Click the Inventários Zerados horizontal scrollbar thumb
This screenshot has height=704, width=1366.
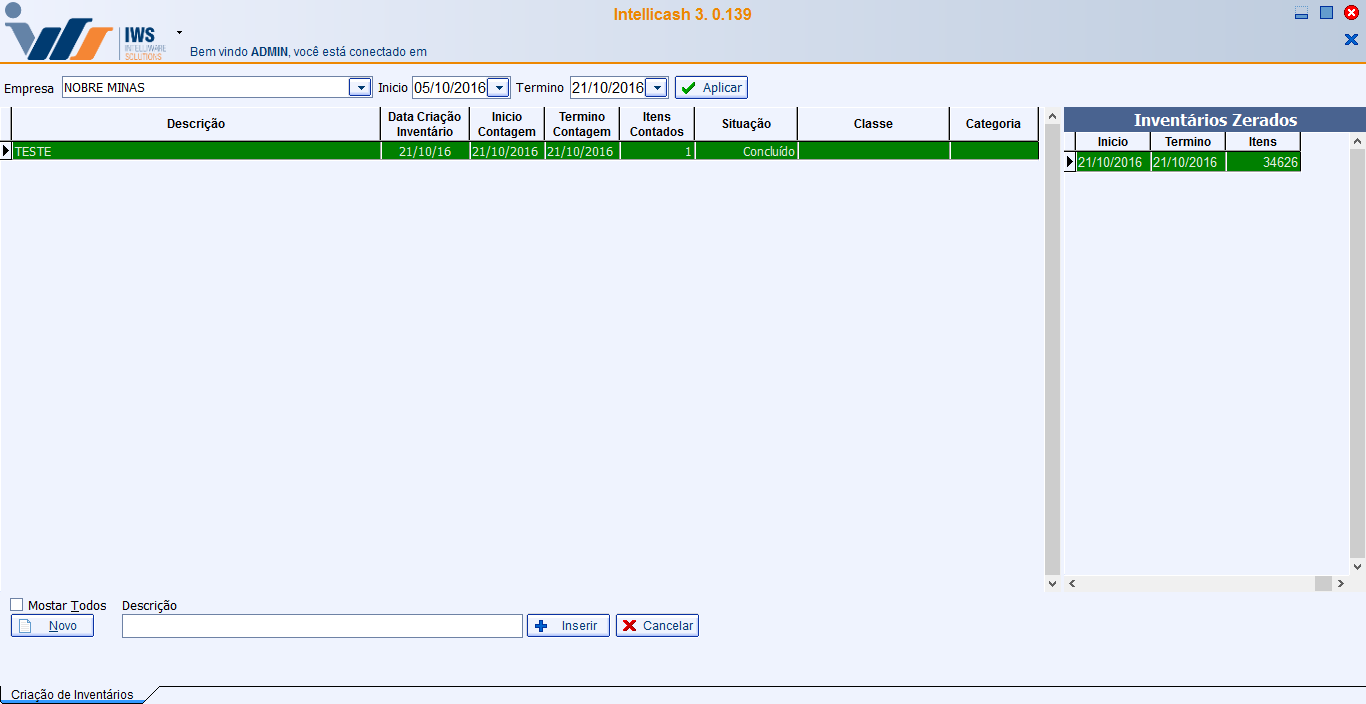coord(1323,583)
